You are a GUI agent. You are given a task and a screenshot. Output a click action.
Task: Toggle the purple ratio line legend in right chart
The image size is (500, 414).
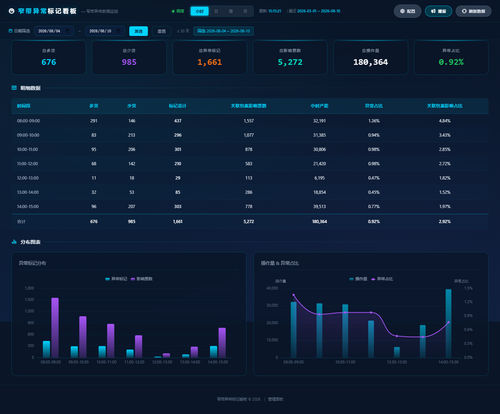coord(382,279)
